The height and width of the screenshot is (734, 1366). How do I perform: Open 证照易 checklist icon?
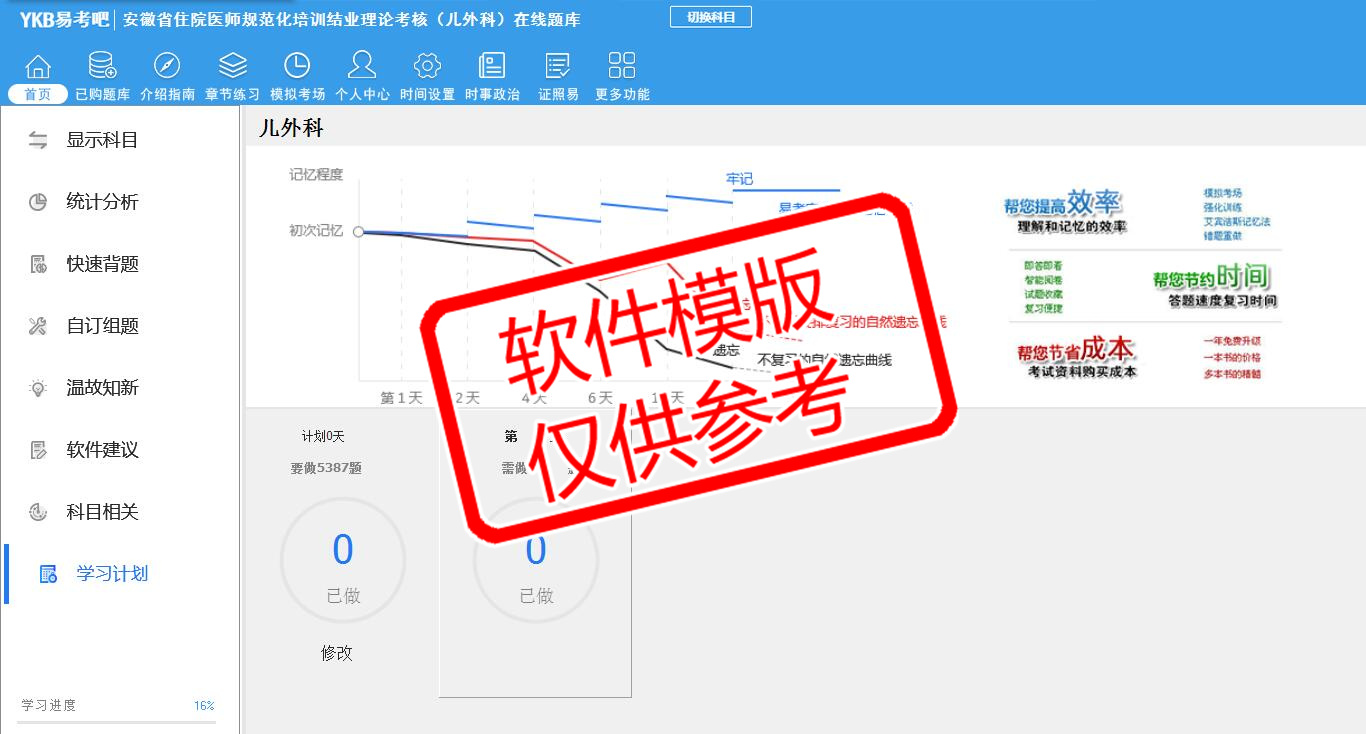click(x=558, y=67)
